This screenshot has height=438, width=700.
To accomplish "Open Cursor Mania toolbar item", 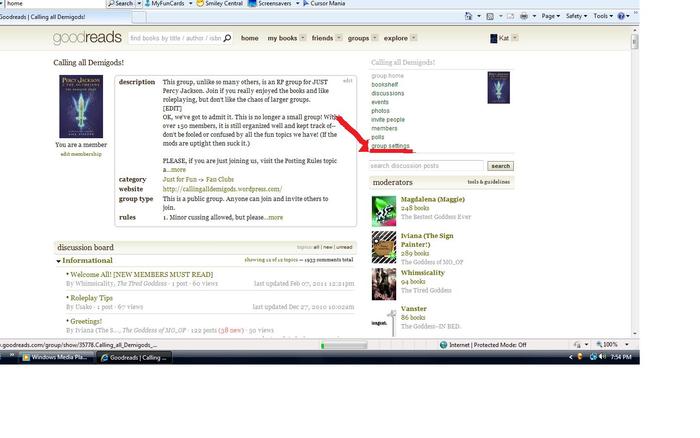I will click(324, 4).
